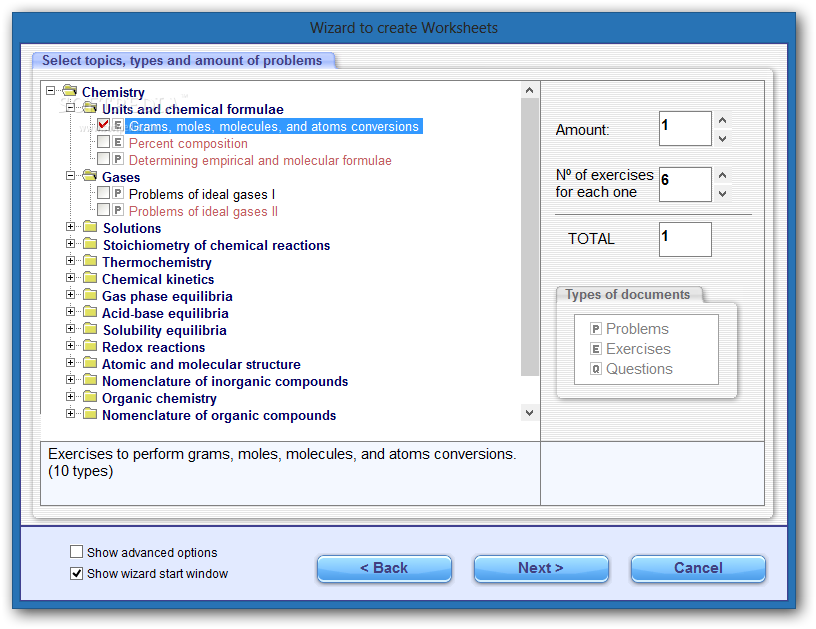This screenshot has width=816, height=629.
Task: Uncheck Grams, moles, molecules, atoms conversions
Action: click(x=104, y=125)
